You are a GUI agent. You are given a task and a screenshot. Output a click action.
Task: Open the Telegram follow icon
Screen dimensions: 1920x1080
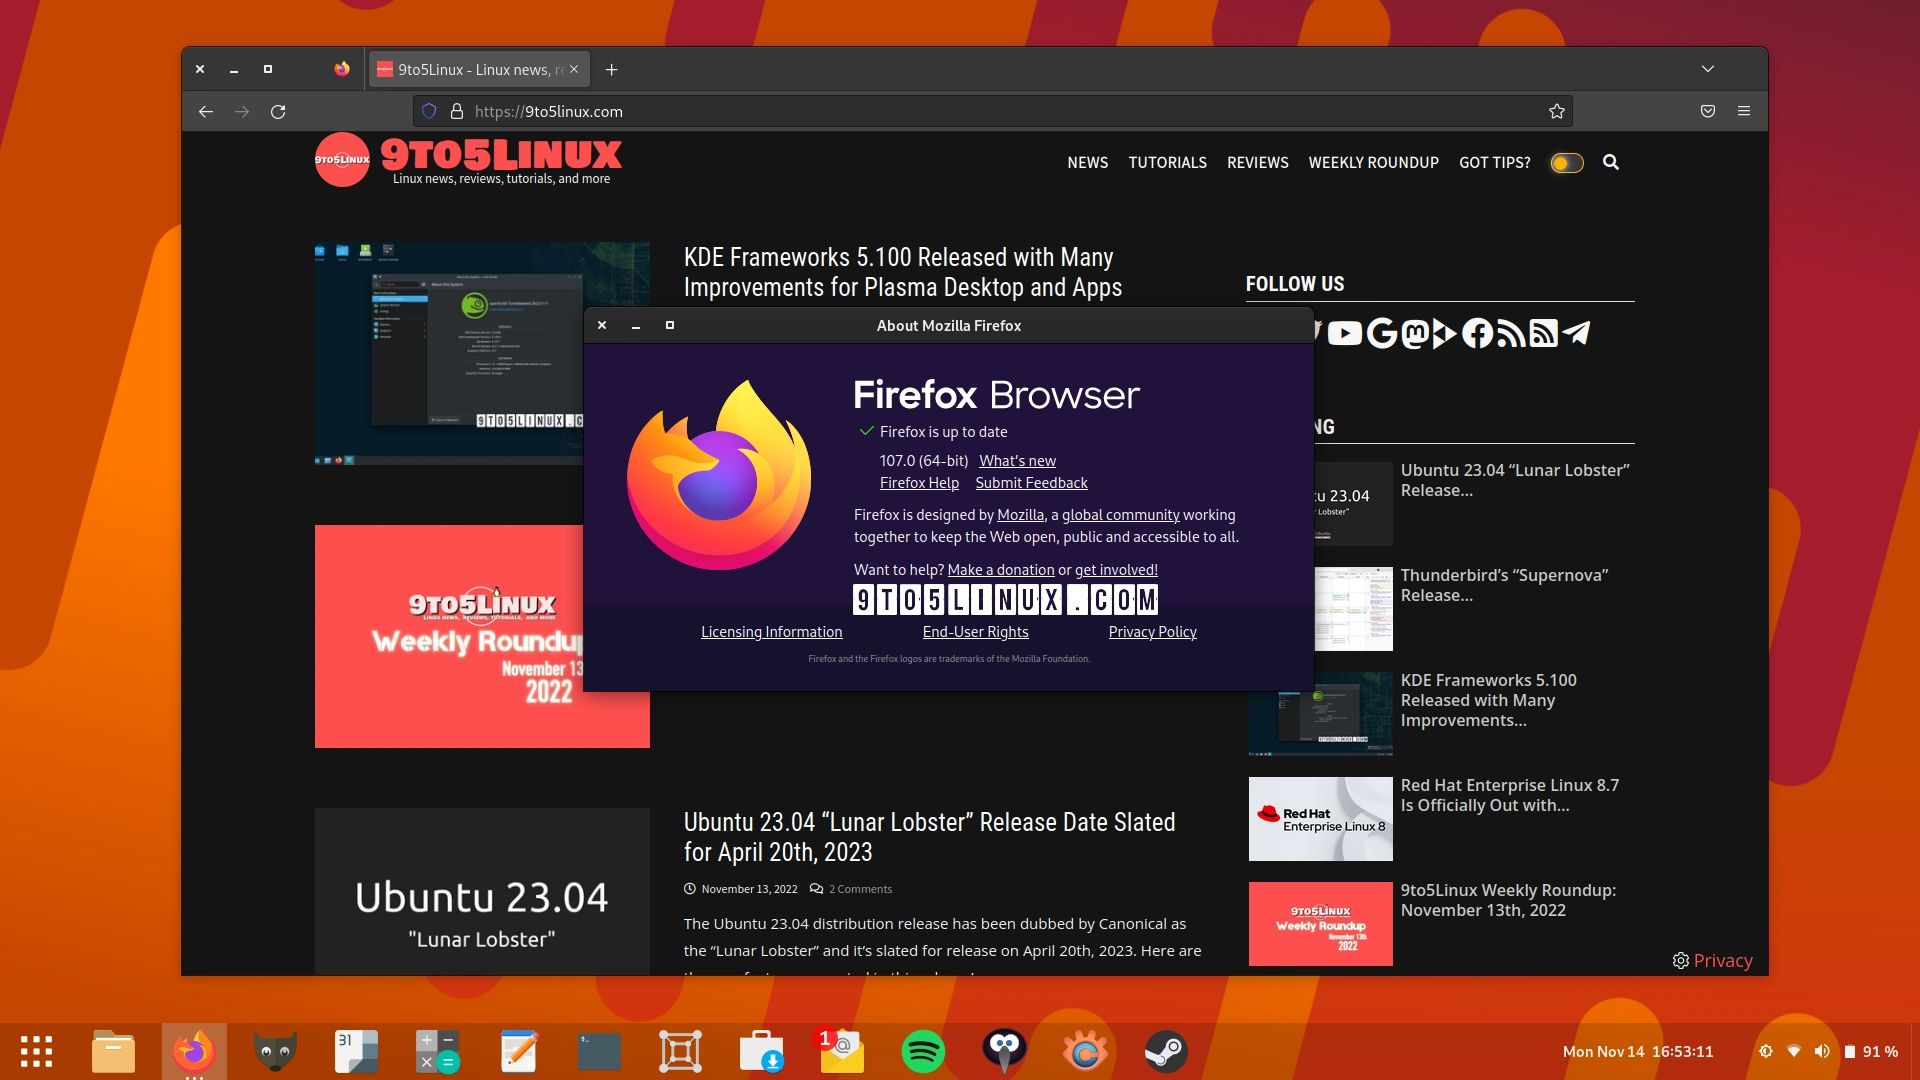point(1577,334)
